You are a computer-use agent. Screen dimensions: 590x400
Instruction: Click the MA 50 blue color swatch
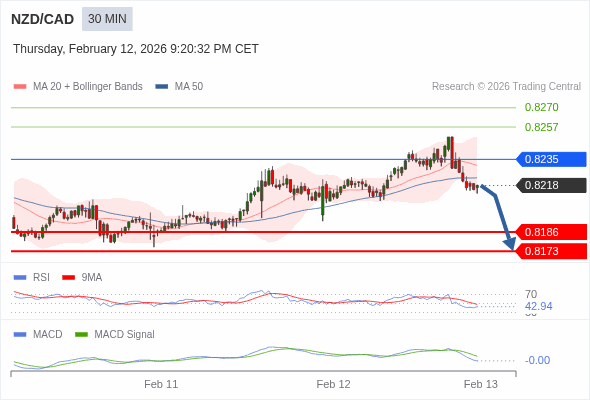tap(162, 87)
